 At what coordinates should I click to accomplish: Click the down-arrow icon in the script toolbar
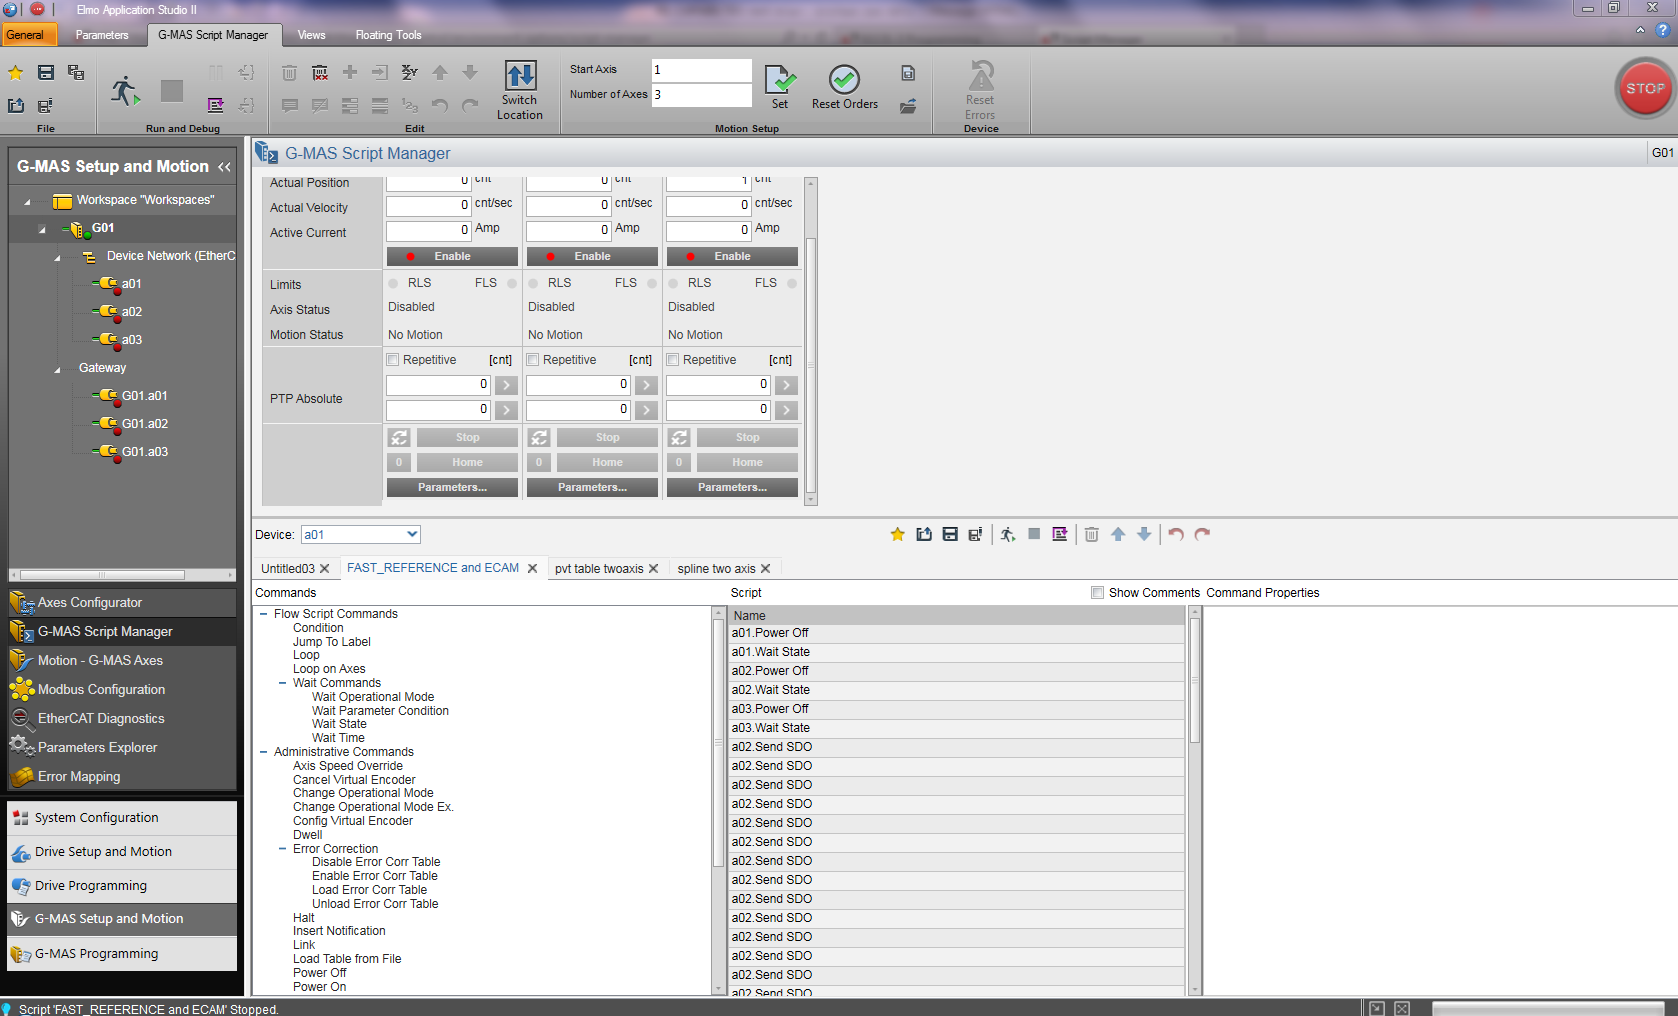click(x=1144, y=534)
